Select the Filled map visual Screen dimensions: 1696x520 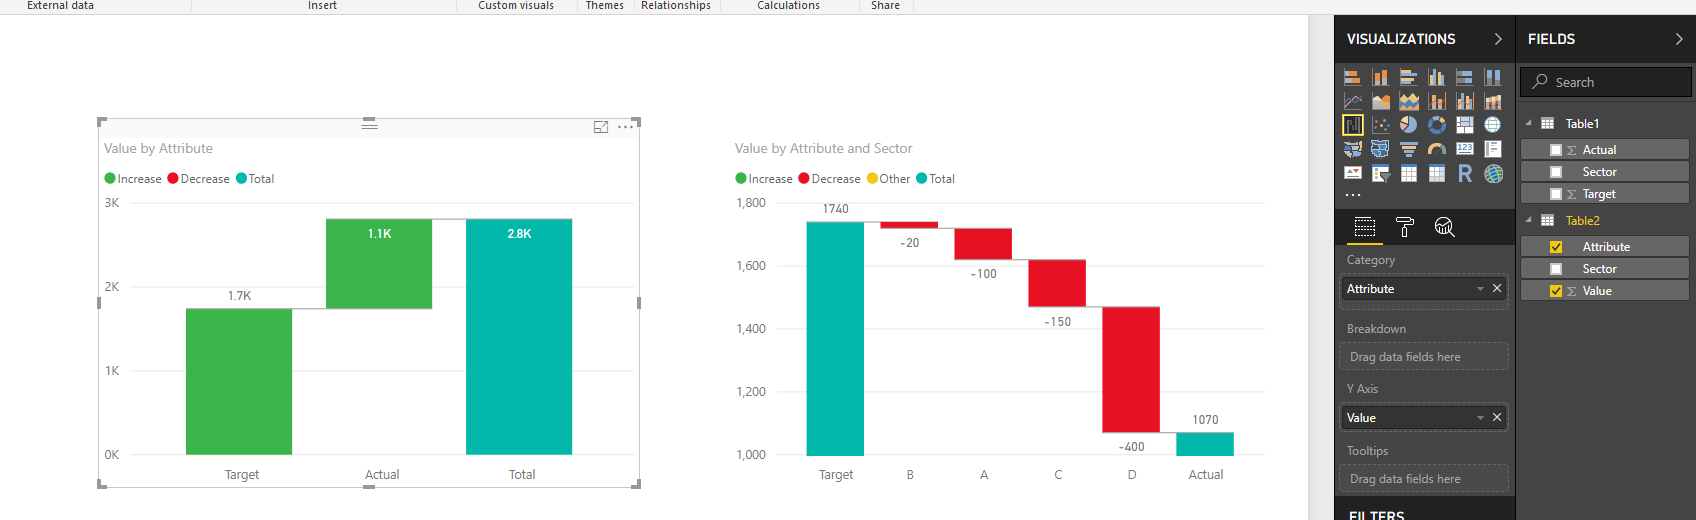click(1352, 149)
